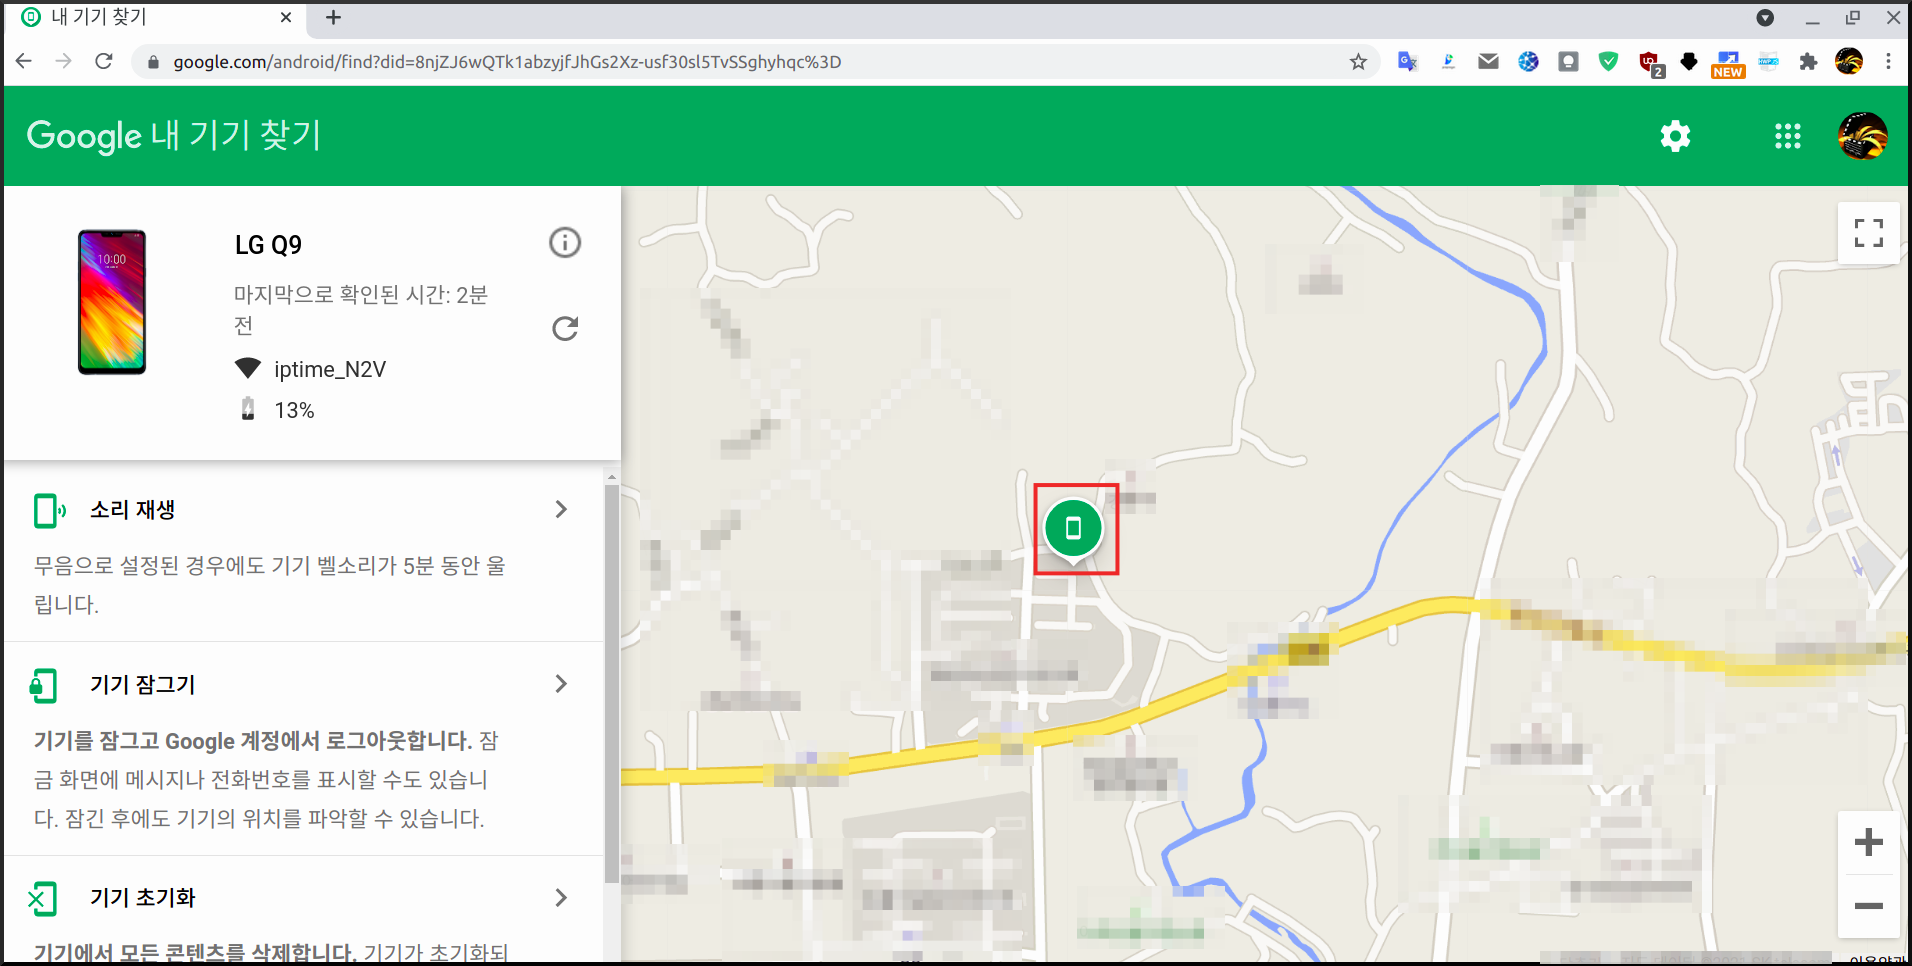This screenshot has height=966, width=1912.
Task: Open the Google account avatar in green header
Action: pos(1862,136)
